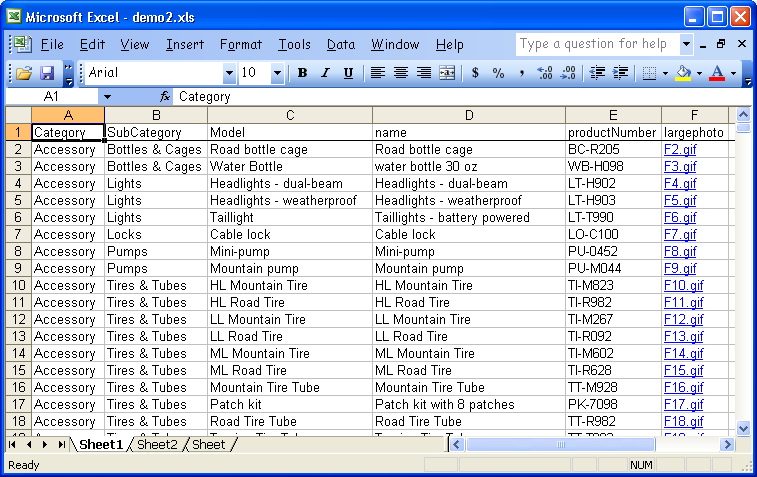Click the Increase Decimal icon
Screen dimensions: 757x477
pos(545,73)
